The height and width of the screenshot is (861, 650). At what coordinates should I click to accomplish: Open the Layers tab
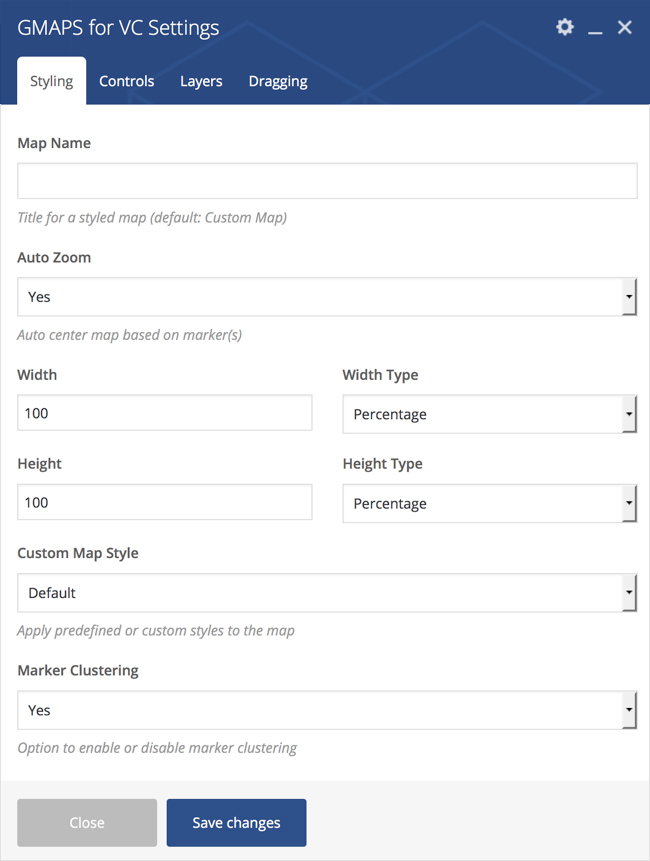201,81
